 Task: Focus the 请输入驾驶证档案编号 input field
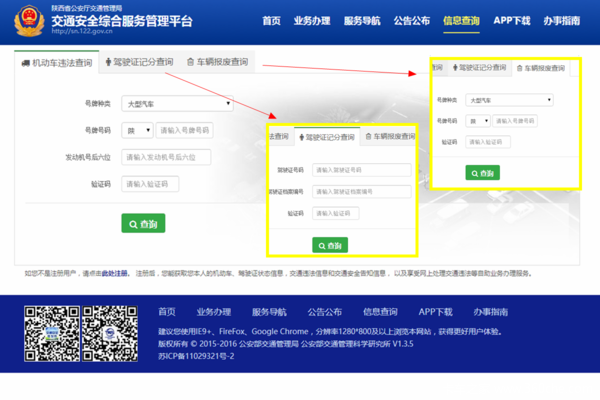[362, 191]
